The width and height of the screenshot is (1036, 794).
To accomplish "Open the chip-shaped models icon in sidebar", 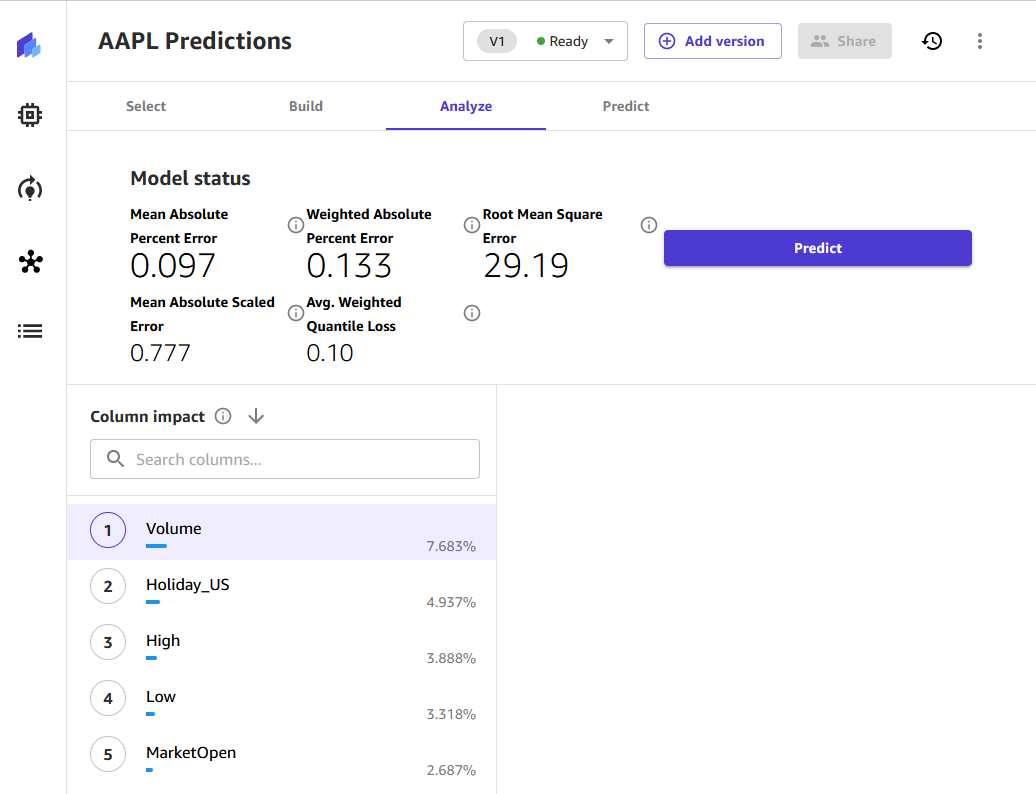I will point(30,115).
